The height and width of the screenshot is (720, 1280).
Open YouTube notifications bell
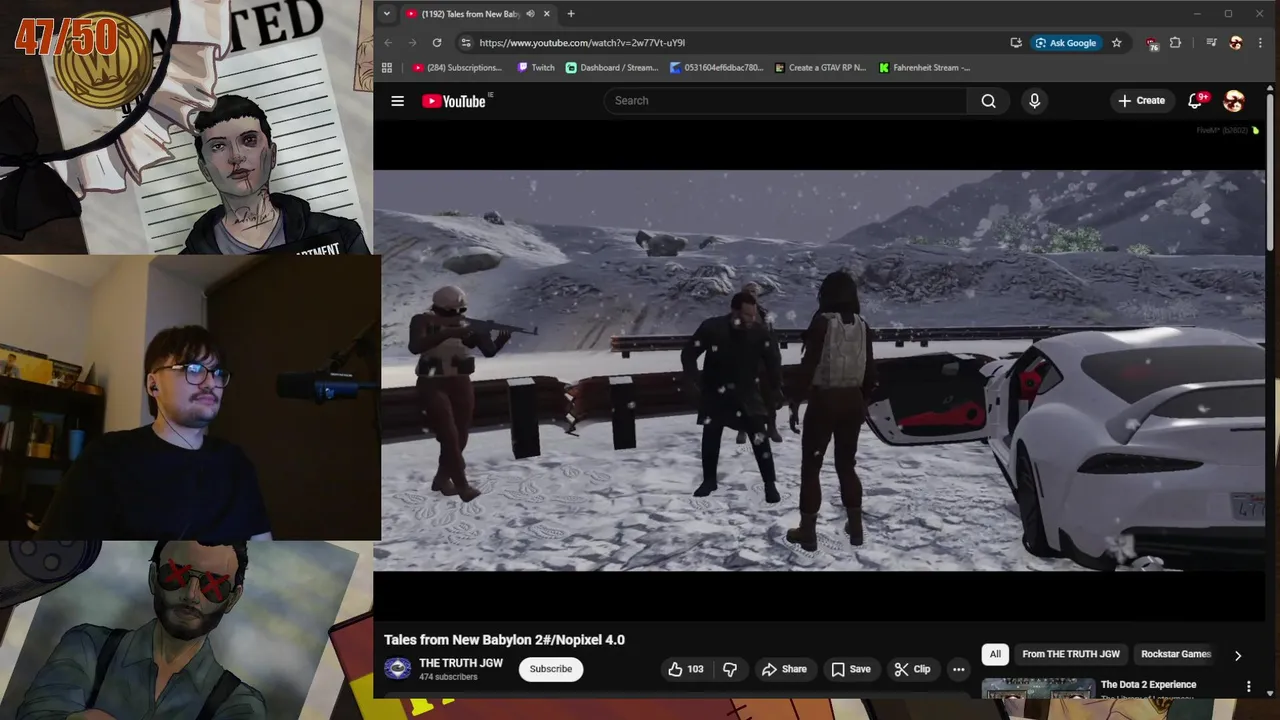pos(1195,101)
